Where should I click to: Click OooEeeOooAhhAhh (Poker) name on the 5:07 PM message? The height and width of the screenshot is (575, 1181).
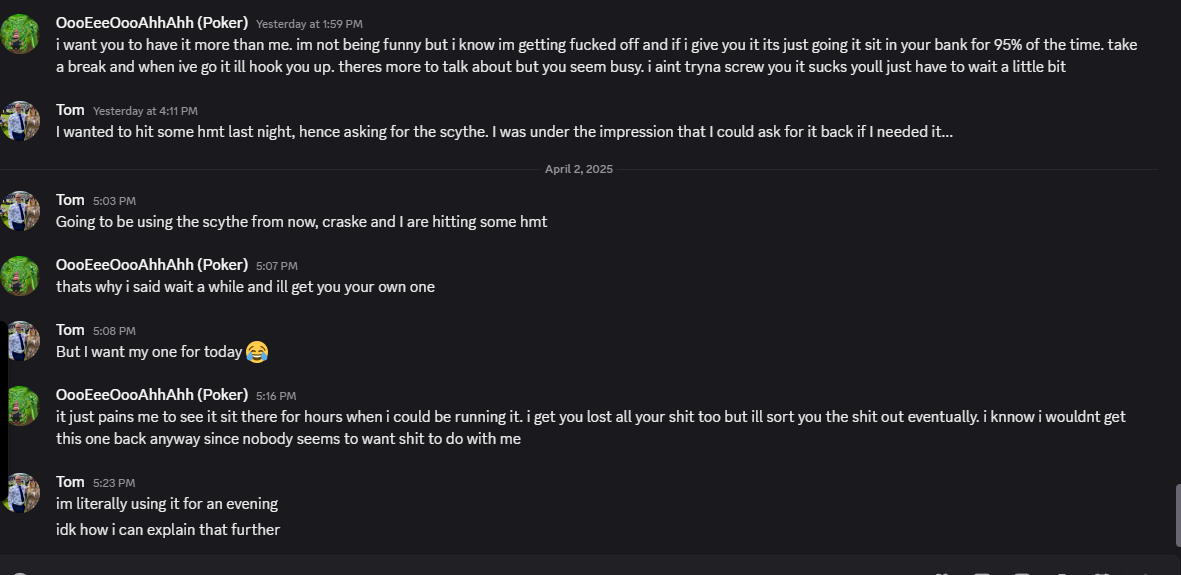(152, 264)
